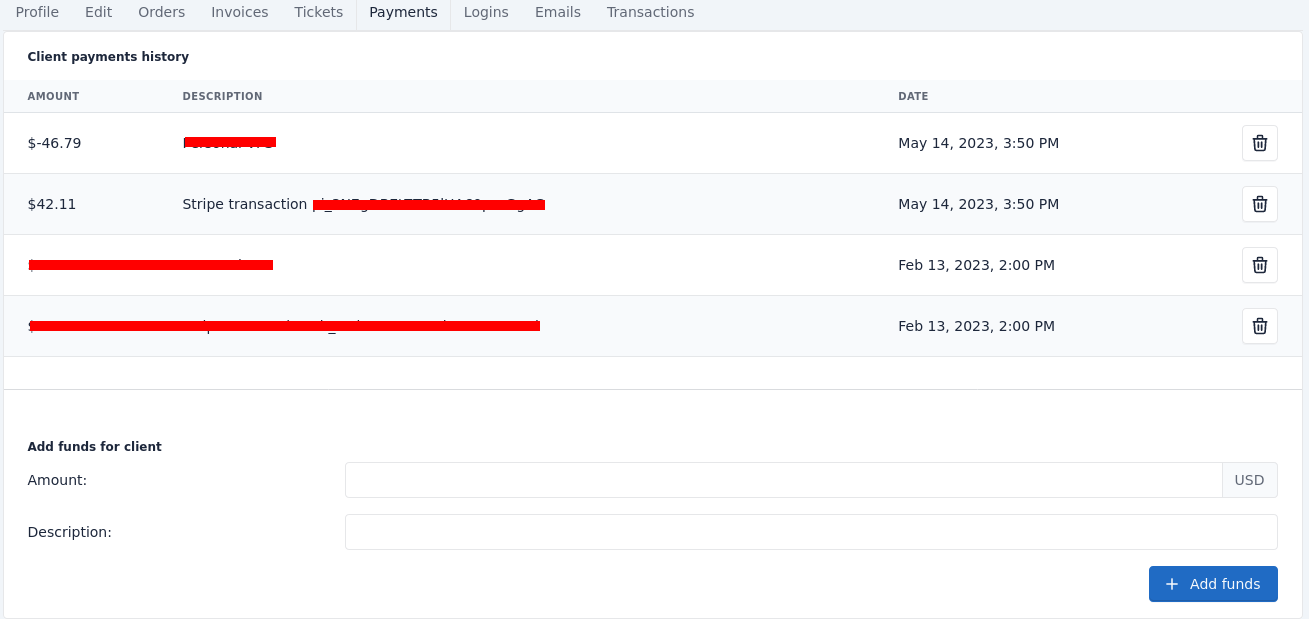1309x619 pixels.
Task: Open the Edit tab
Action: pos(98,12)
